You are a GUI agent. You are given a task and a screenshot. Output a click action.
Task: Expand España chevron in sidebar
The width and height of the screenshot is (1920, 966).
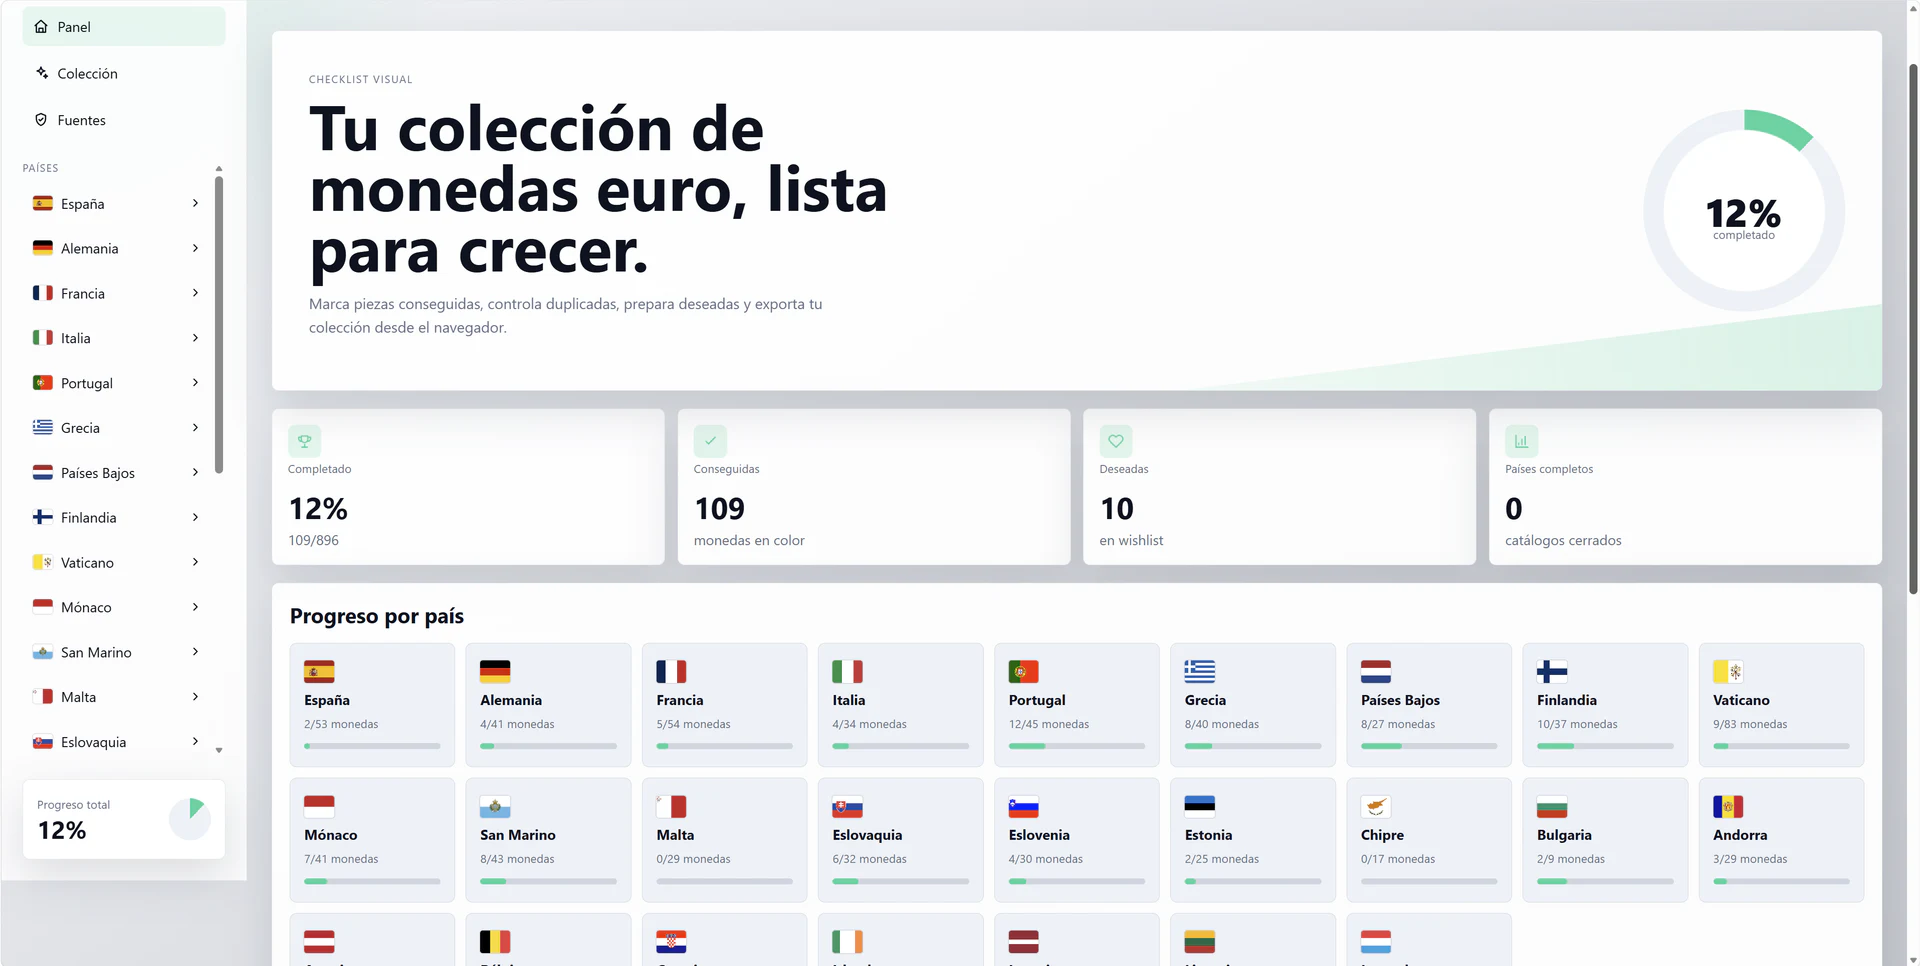(195, 203)
